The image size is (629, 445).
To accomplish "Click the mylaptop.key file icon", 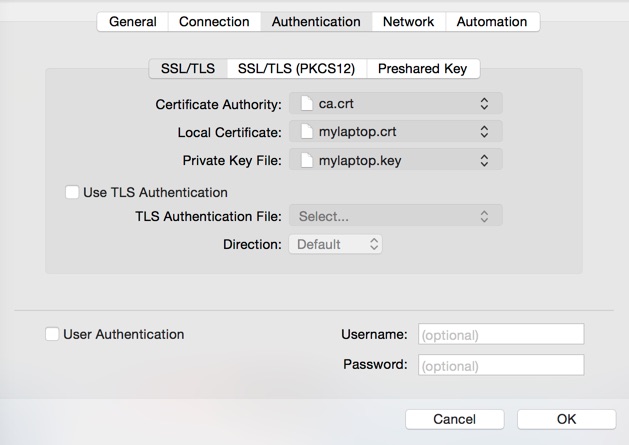I will 307,160.
